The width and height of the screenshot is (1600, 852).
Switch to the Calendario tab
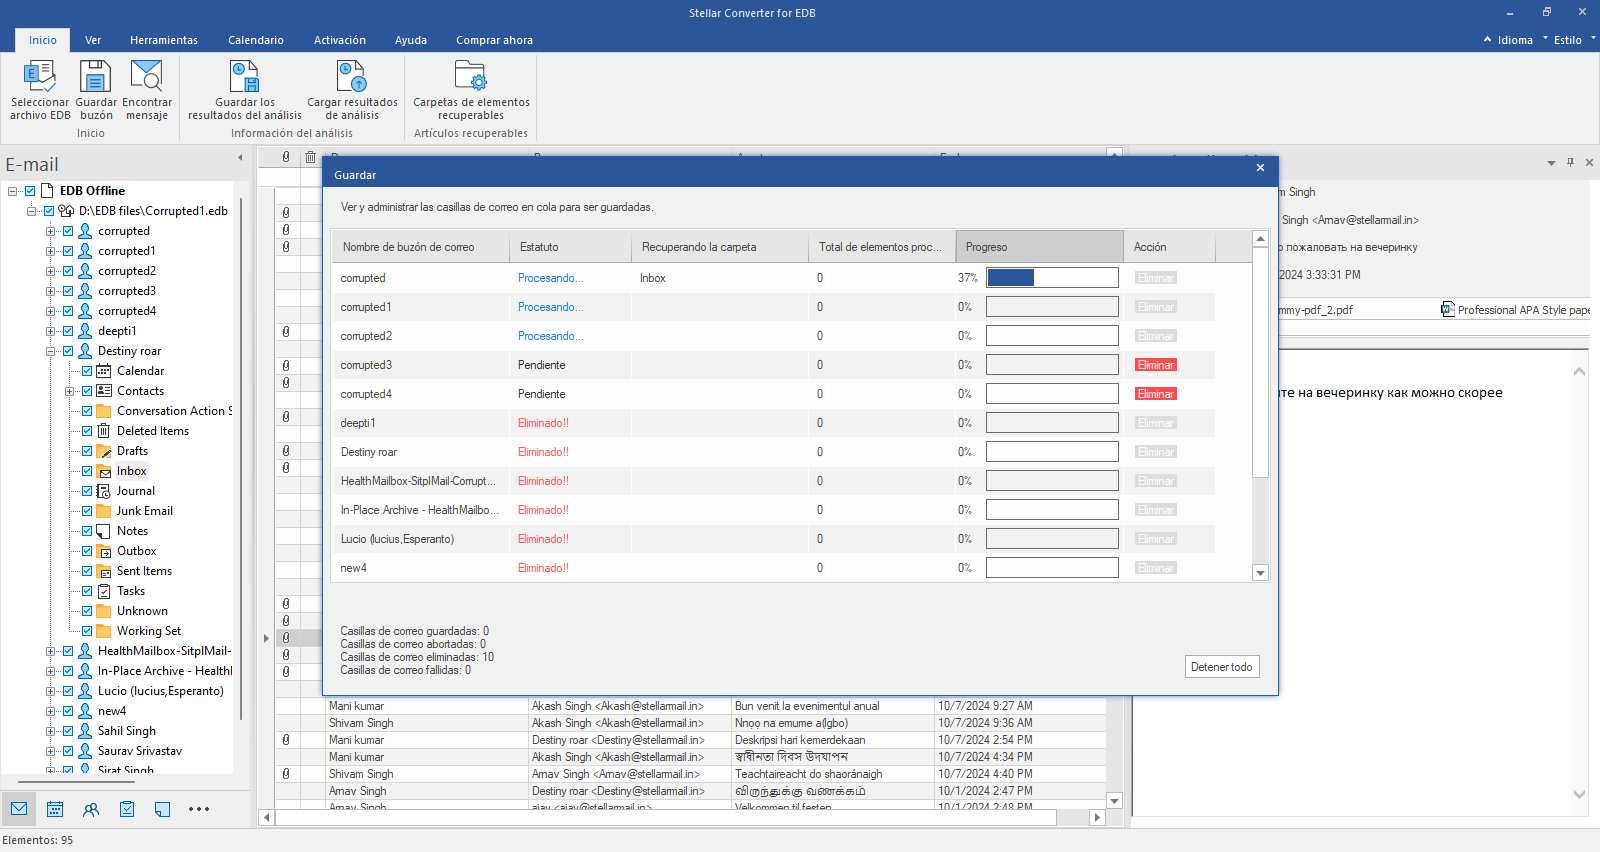(256, 40)
